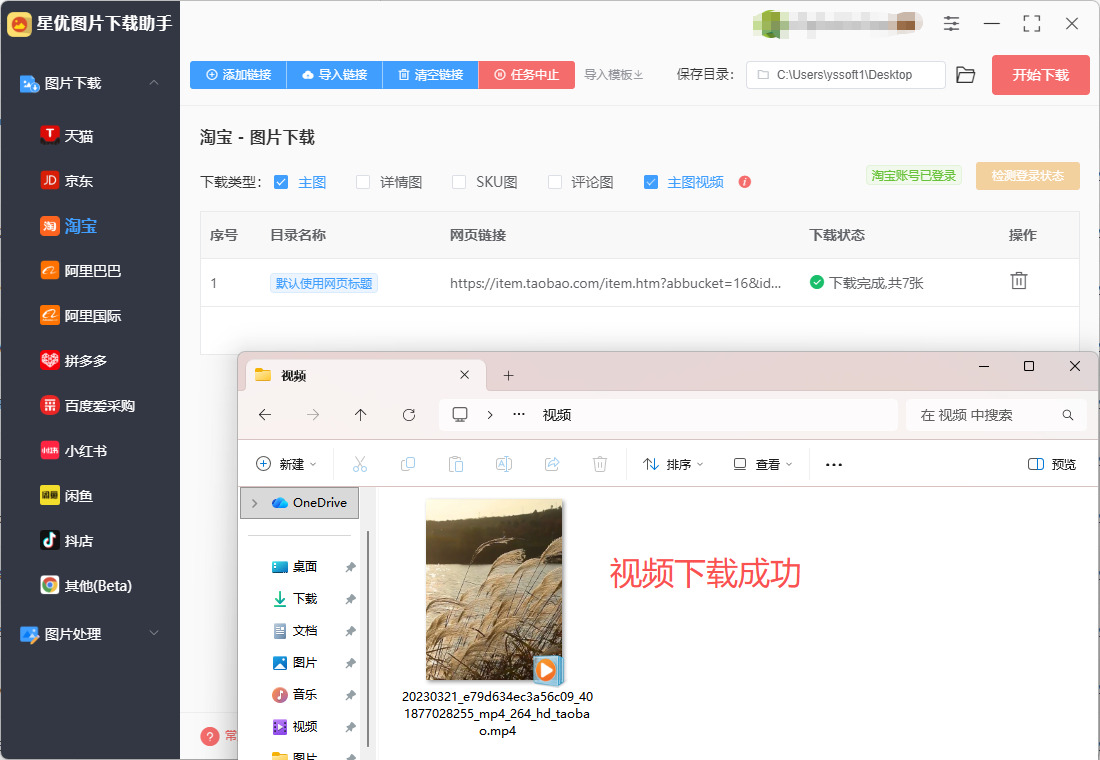
Task: Open 音乐 in Explorer navigation pane
Action: [295, 694]
